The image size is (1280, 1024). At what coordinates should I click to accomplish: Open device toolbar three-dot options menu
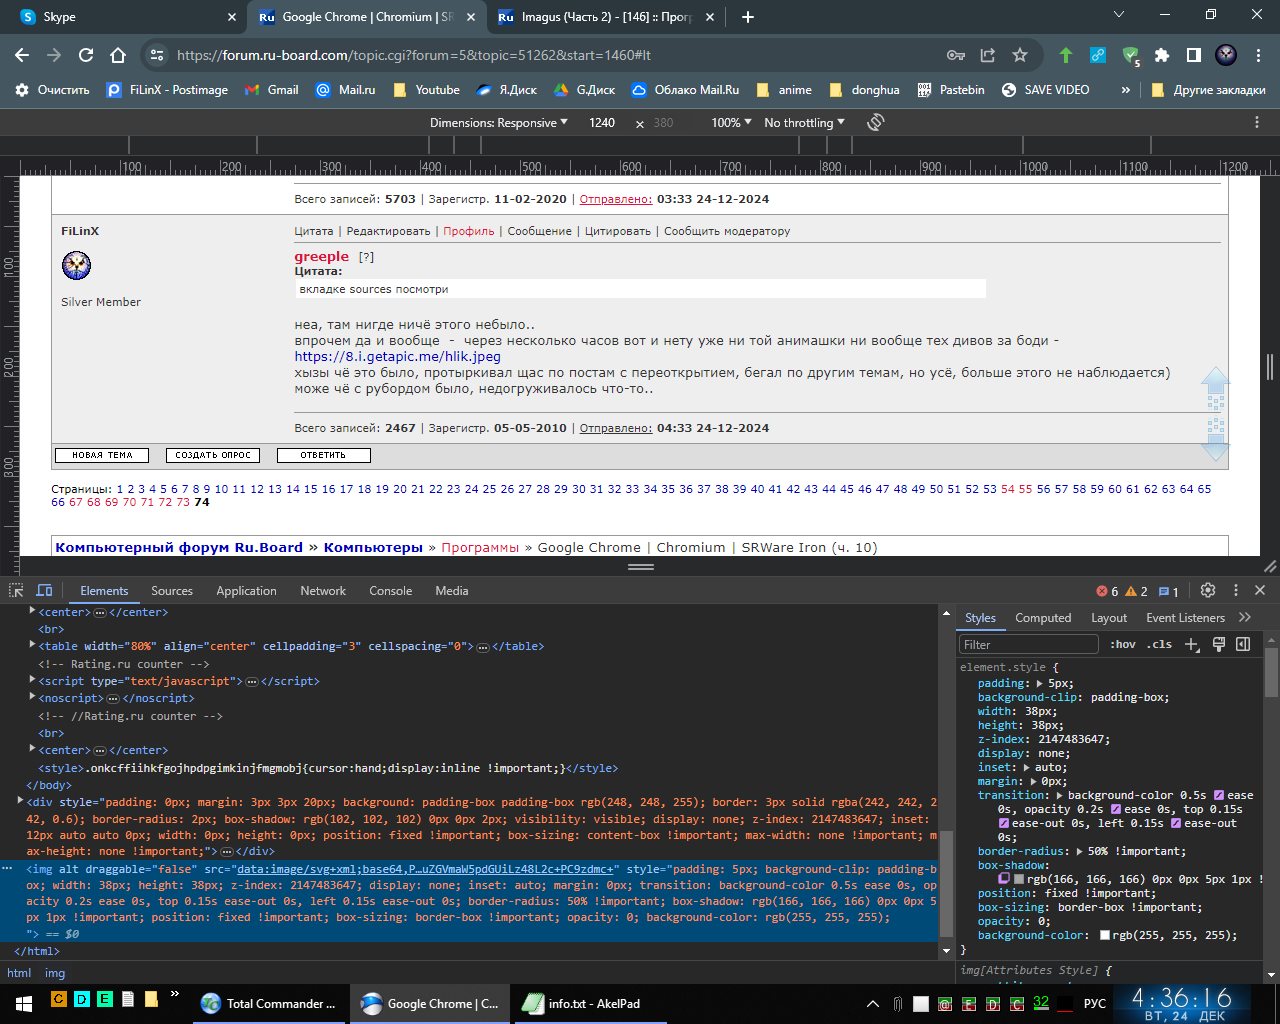coord(1257,122)
